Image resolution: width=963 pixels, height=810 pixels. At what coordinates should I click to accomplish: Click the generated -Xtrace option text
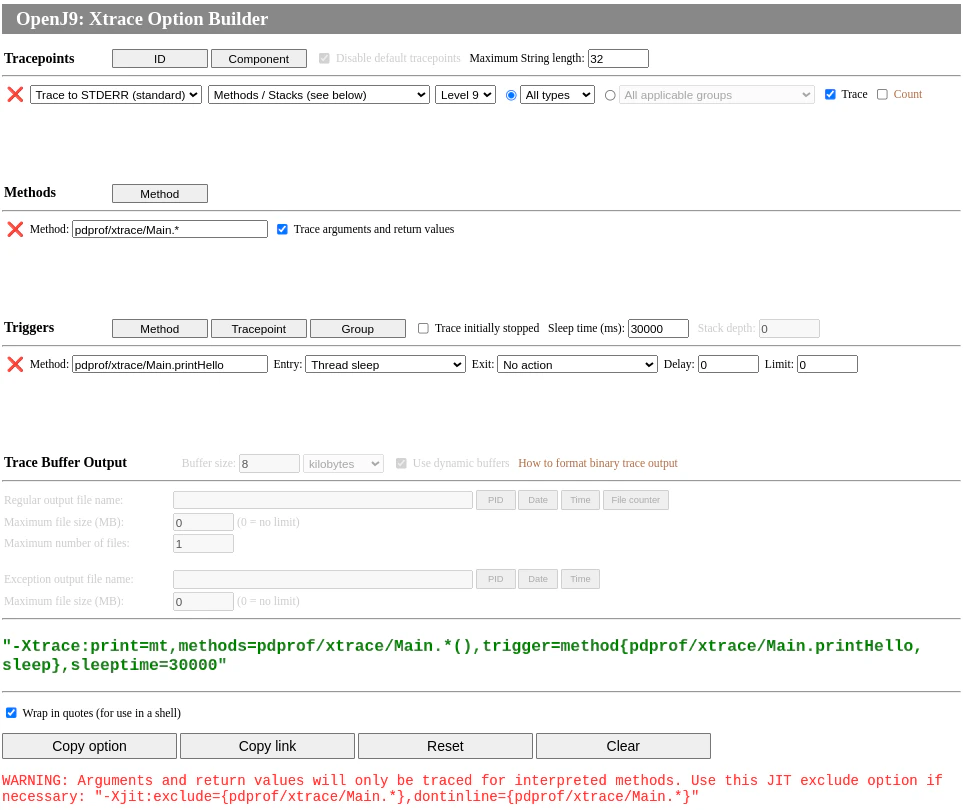coord(462,656)
